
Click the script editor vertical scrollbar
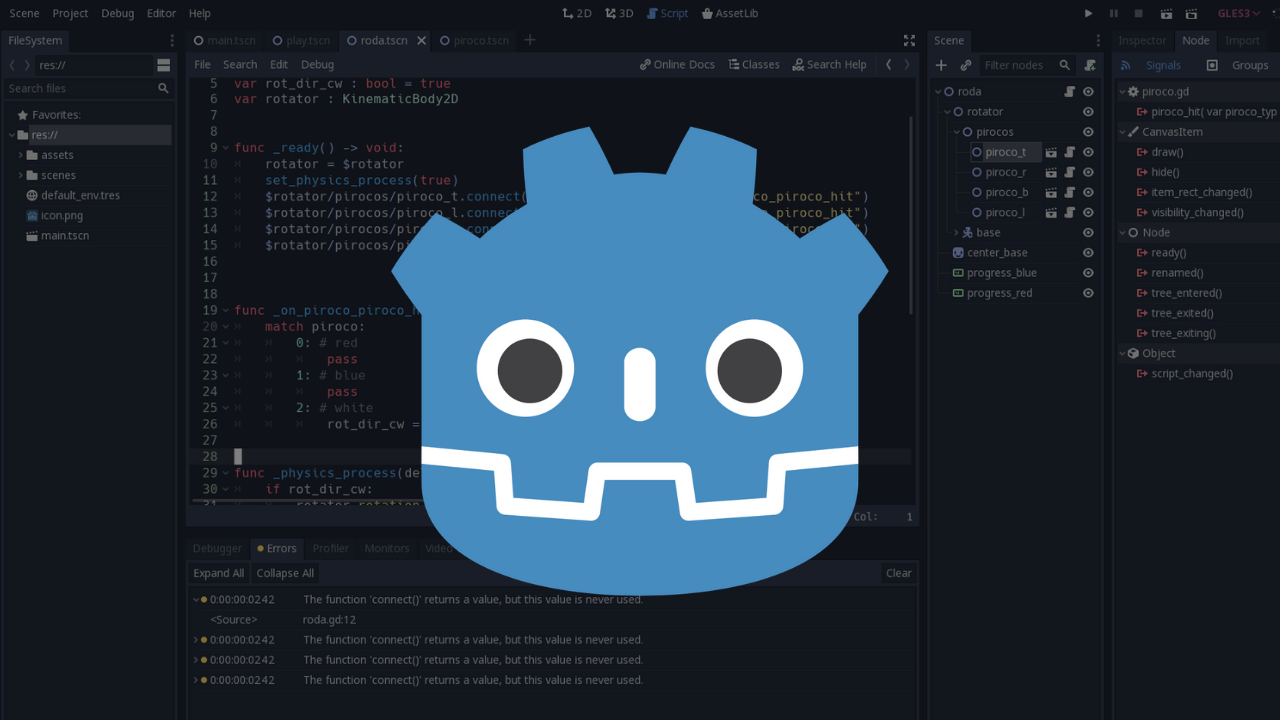911,215
